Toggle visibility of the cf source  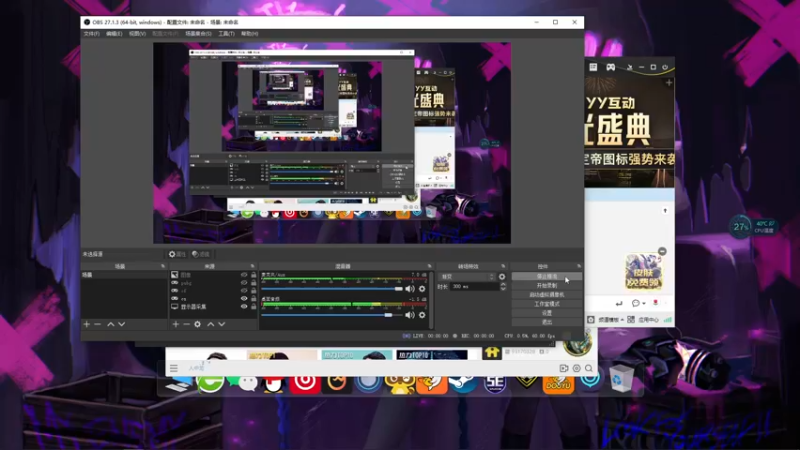pos(244,291)
